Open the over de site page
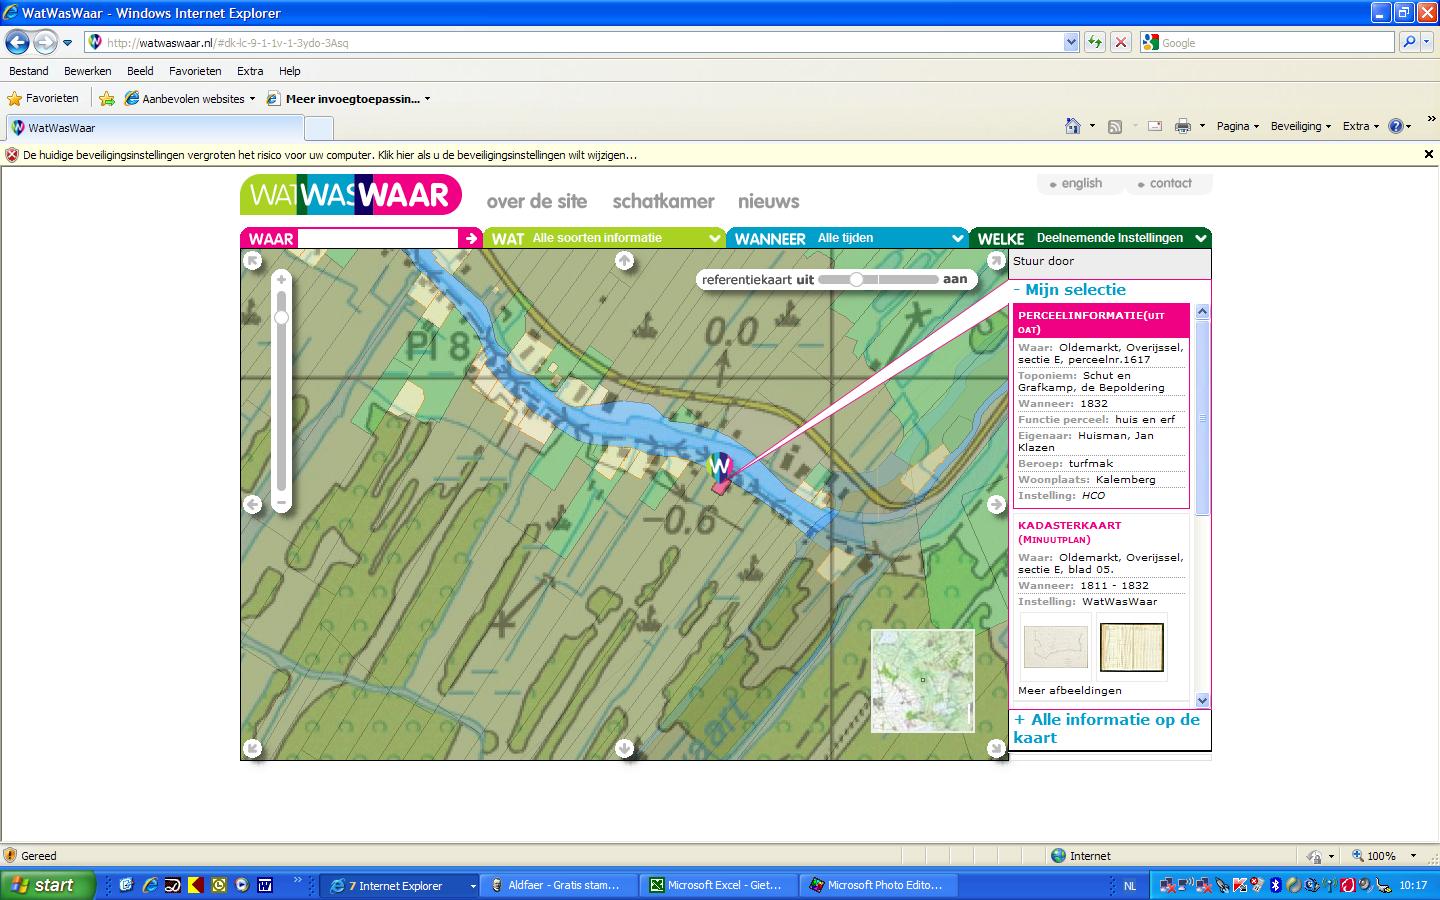The height and width of the screenshot is (900, 1440). click(x=537, y=201)
